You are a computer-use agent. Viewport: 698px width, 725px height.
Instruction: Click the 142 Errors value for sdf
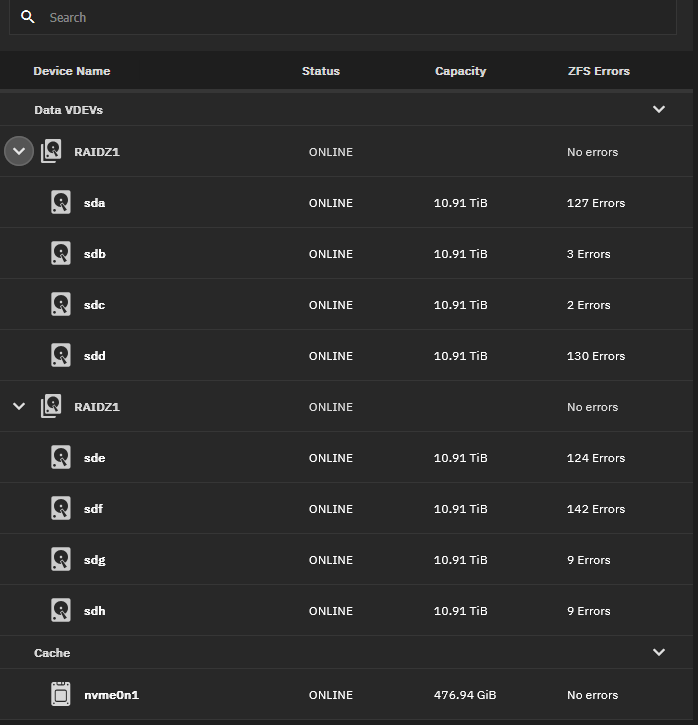coord(595,509)
